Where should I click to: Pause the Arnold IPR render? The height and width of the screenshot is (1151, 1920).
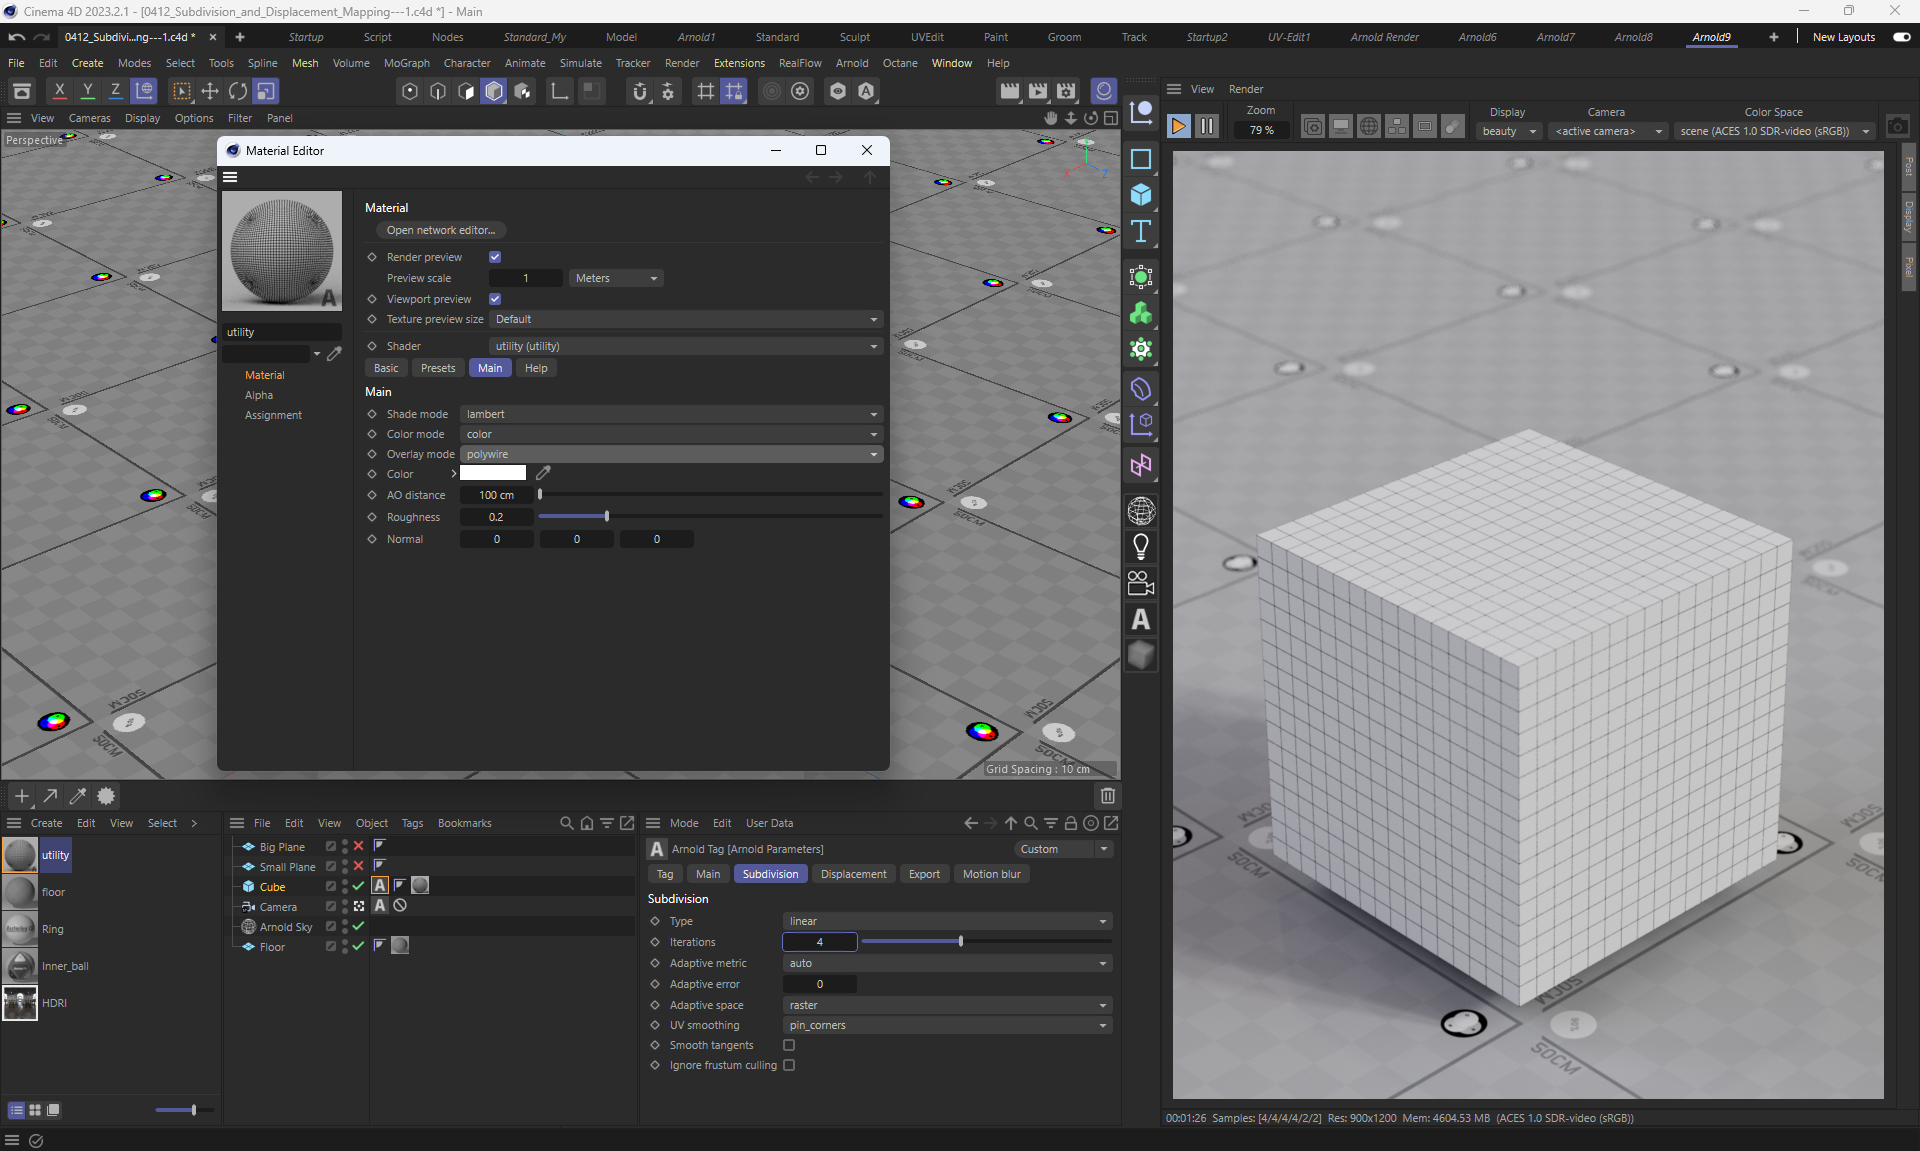pos(1207,126)
